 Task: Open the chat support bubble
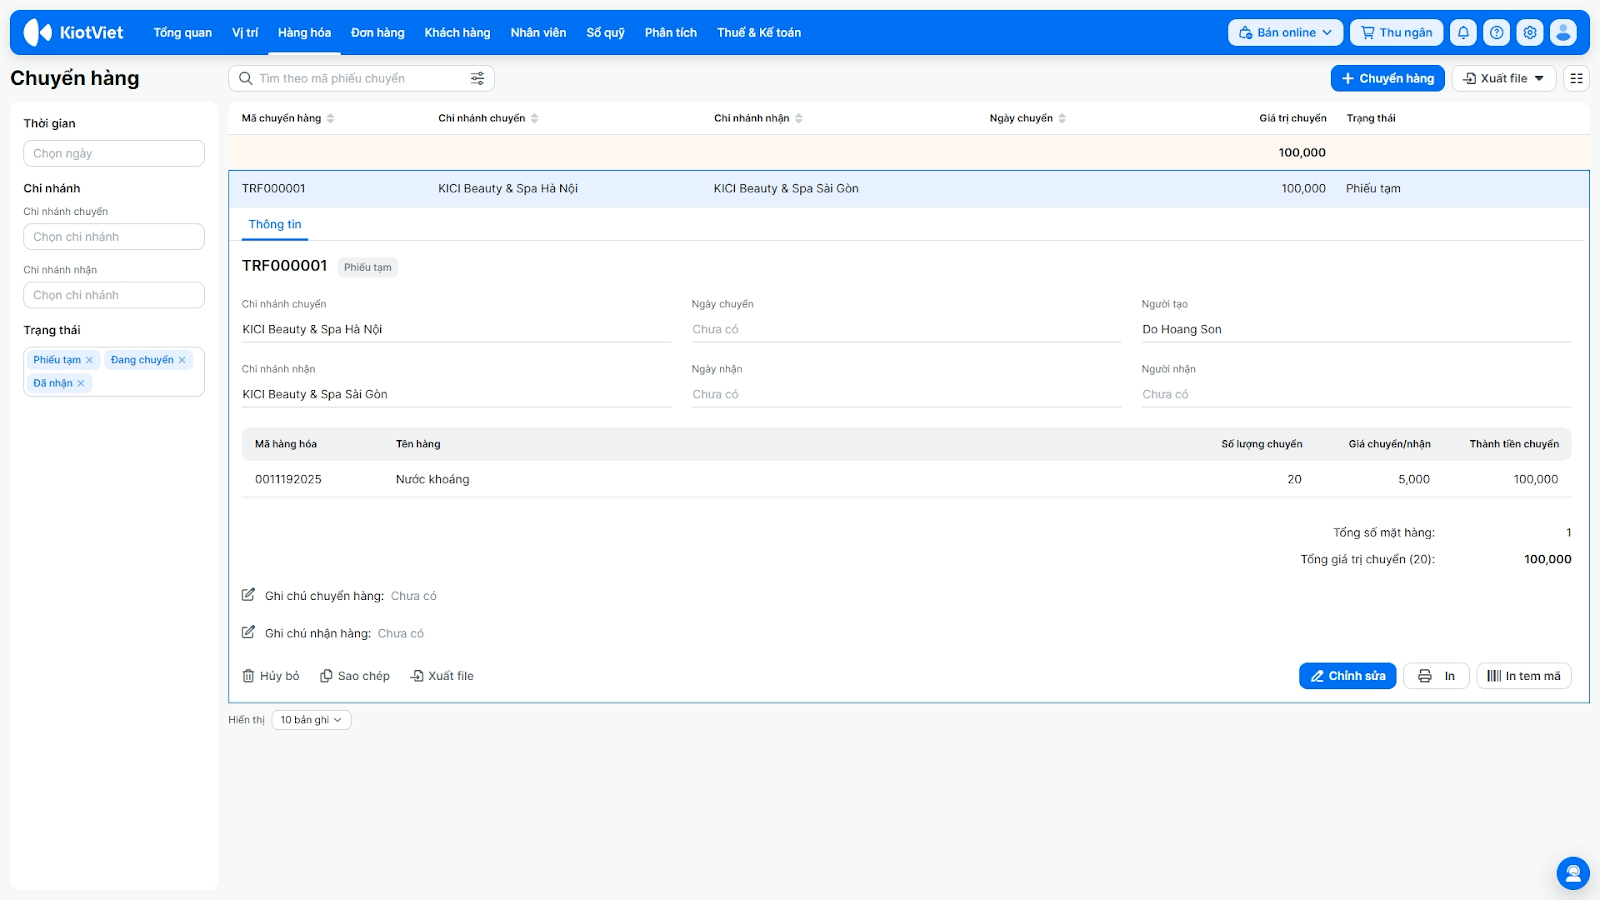(1573, 873)
